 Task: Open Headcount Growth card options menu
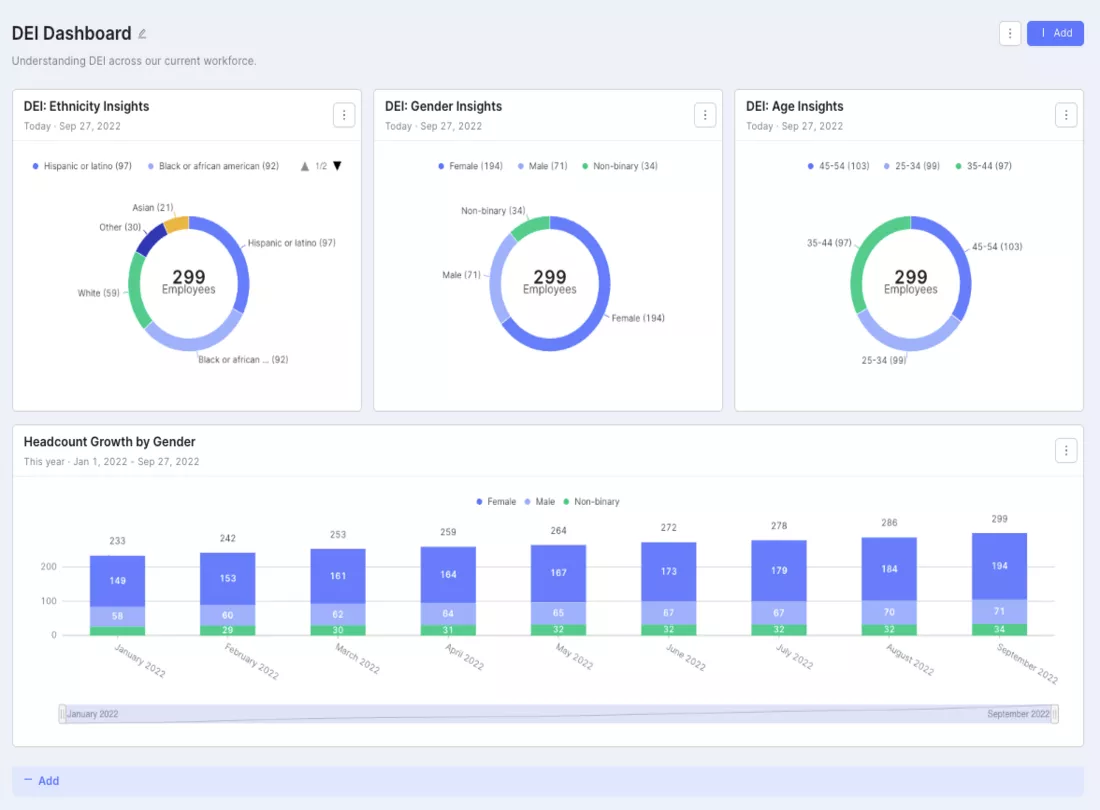[x=1066, y=450]
